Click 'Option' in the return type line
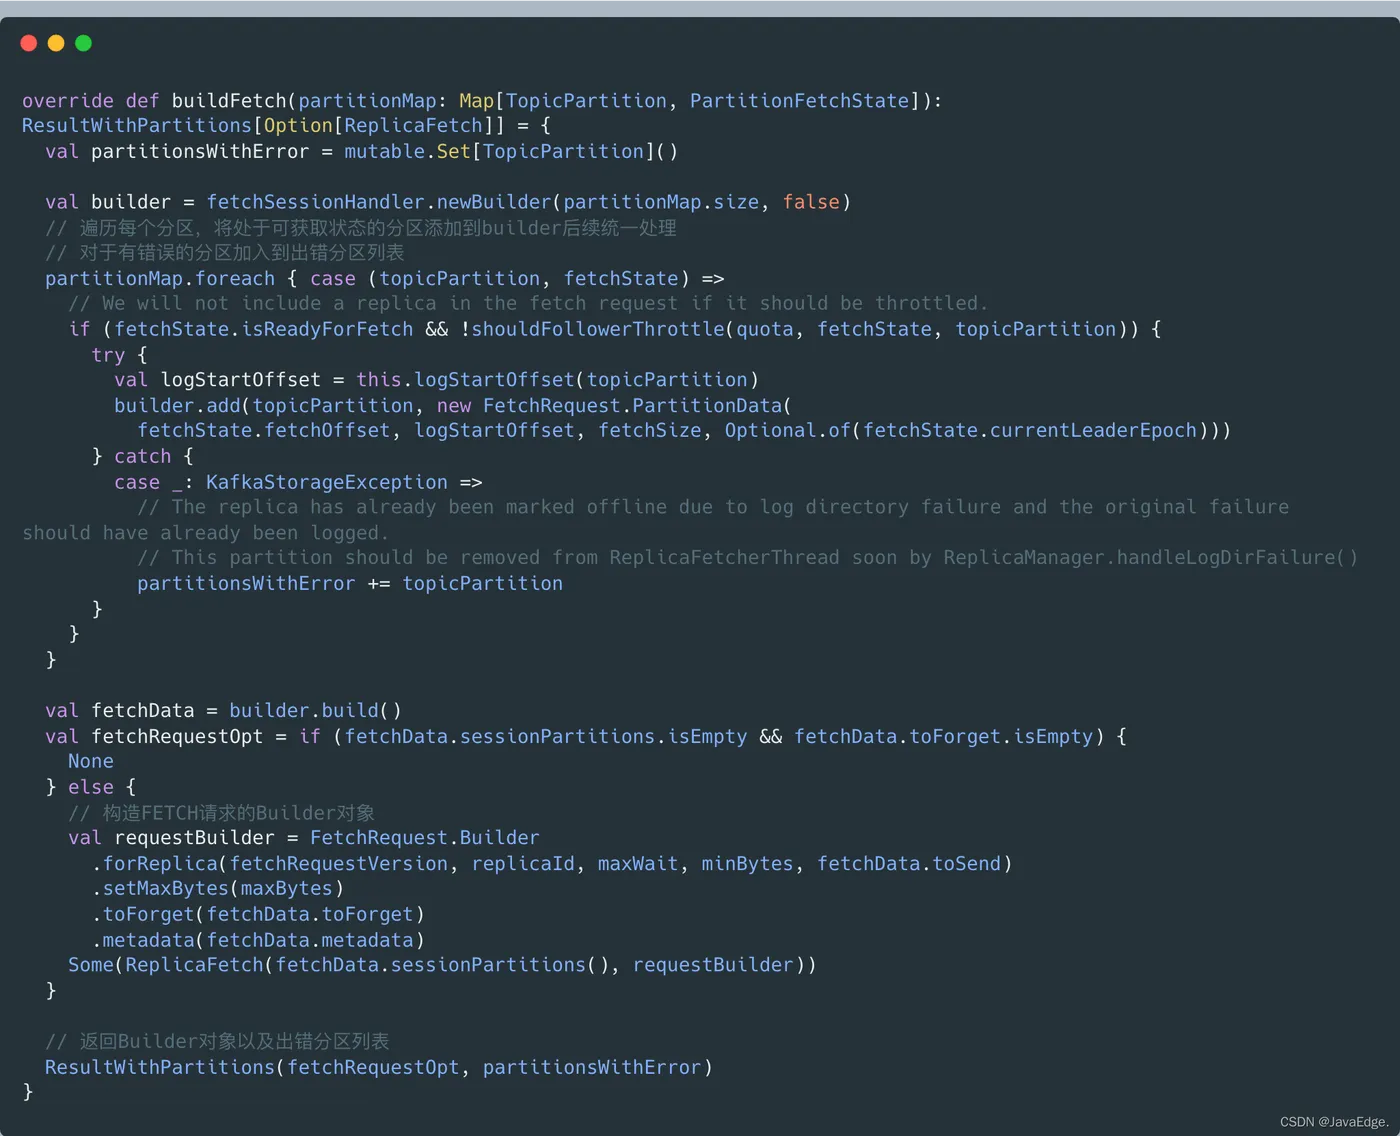Viewport: 1400px width, 1136px height. tap(298, 126)
